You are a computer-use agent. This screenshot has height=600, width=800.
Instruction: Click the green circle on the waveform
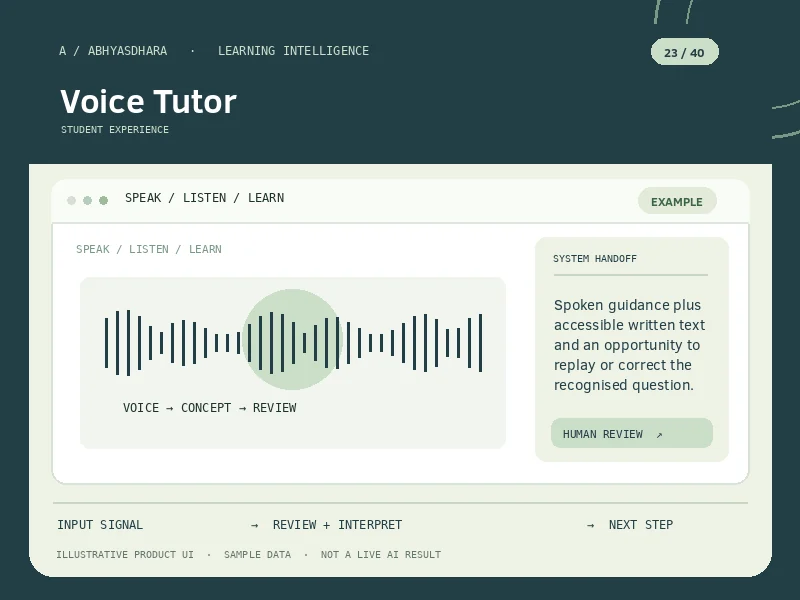click(292, 339)
